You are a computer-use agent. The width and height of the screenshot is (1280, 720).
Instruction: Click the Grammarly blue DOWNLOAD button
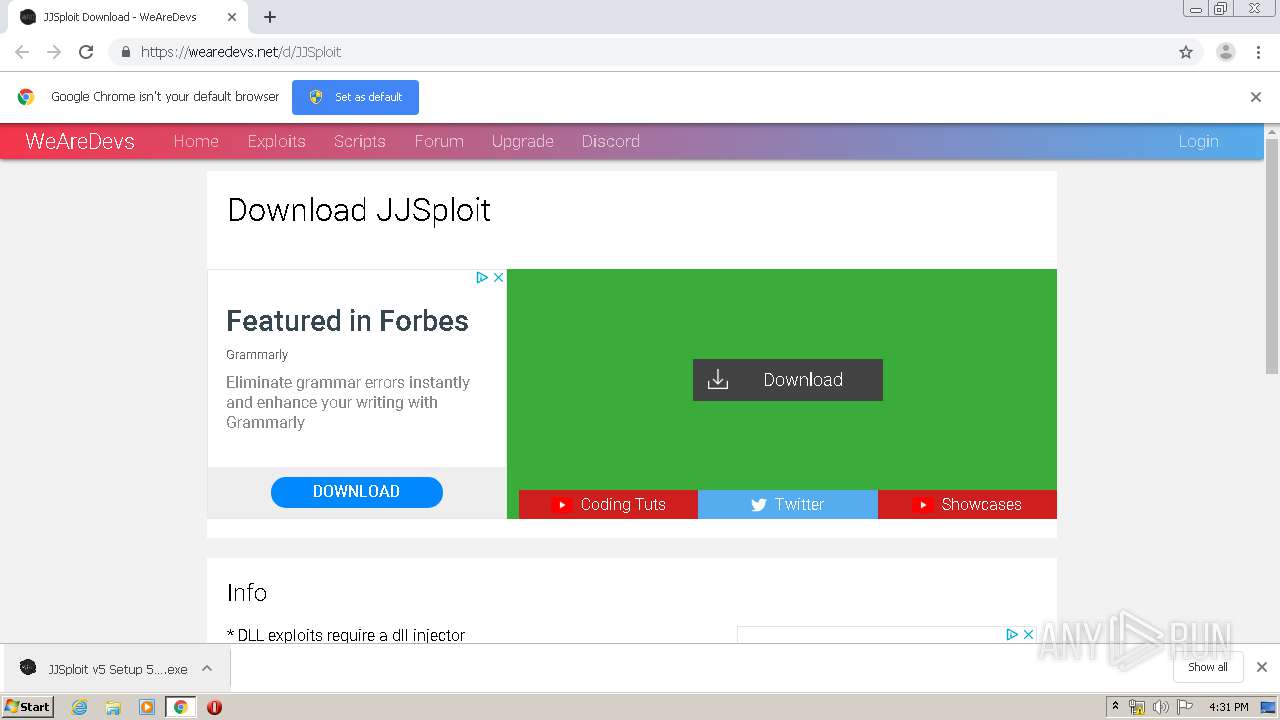pos(357,491)
